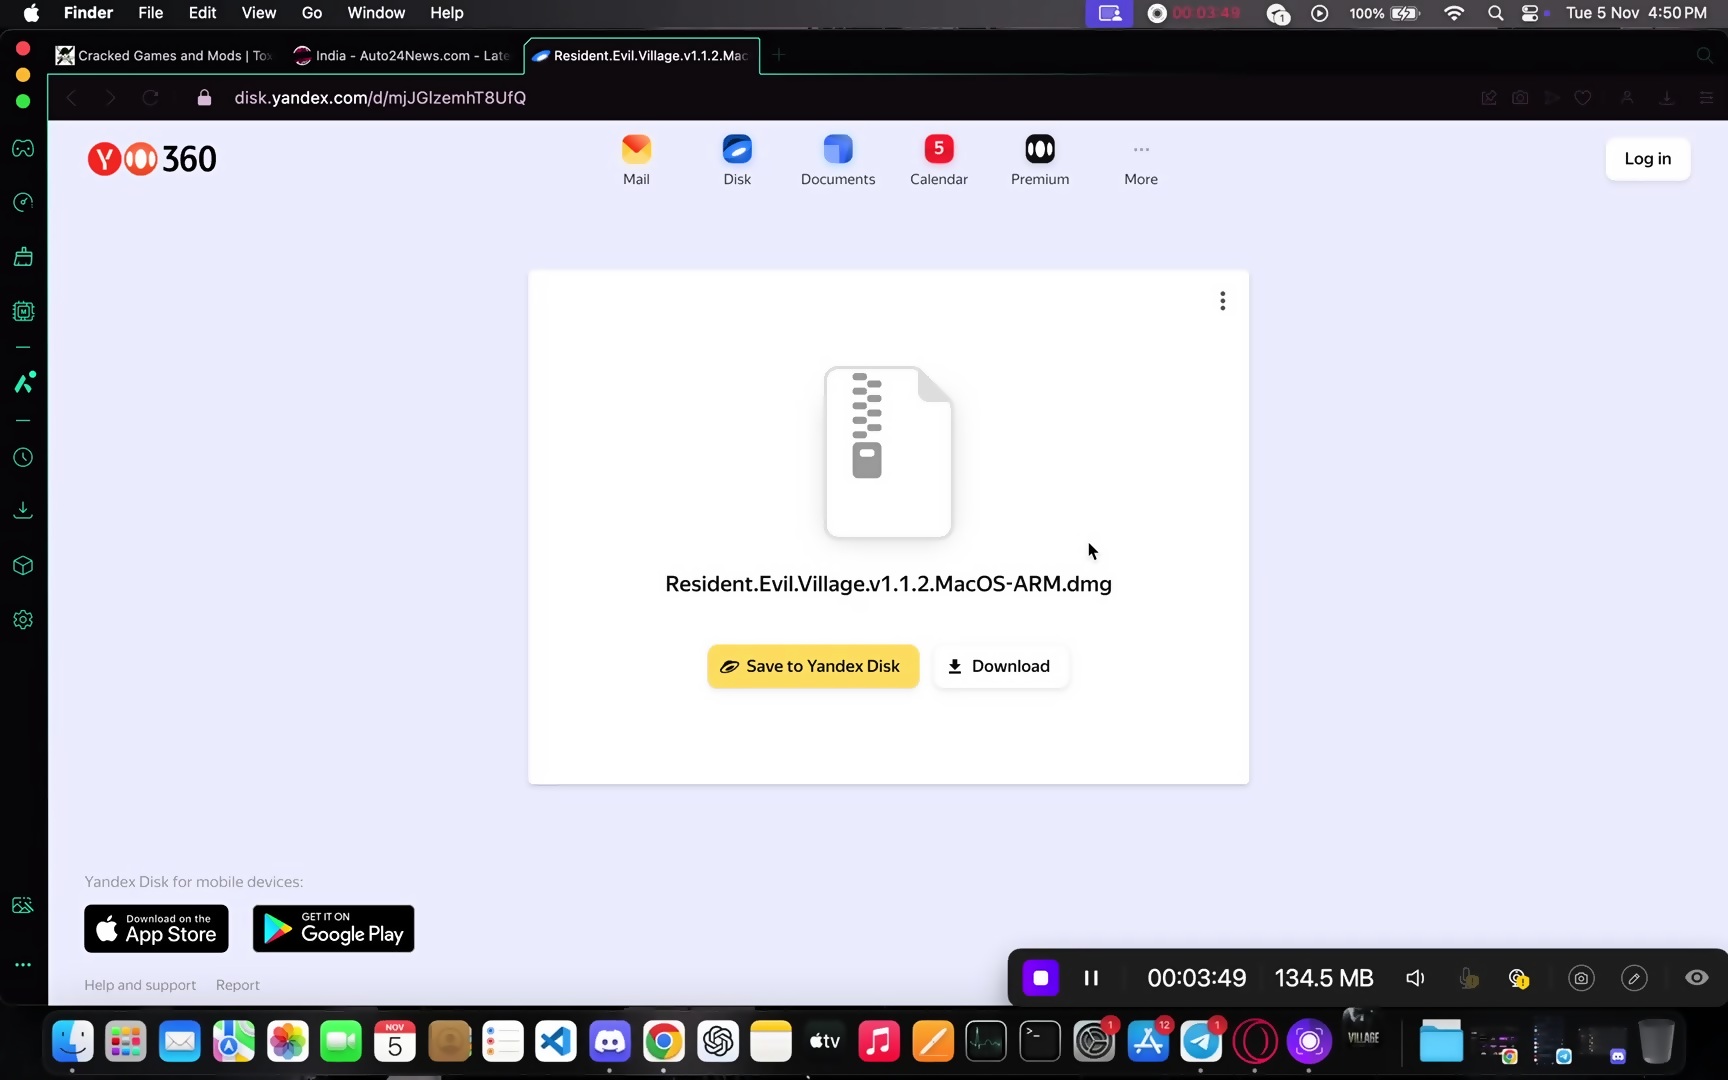This screenshot has width=1728, height=1080.
Task: Click the Yandex 360 logo
Action: coord(152,159)
